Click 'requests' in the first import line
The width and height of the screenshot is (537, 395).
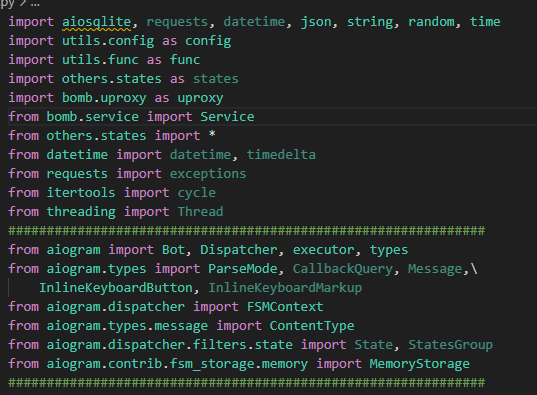(177, 22)
